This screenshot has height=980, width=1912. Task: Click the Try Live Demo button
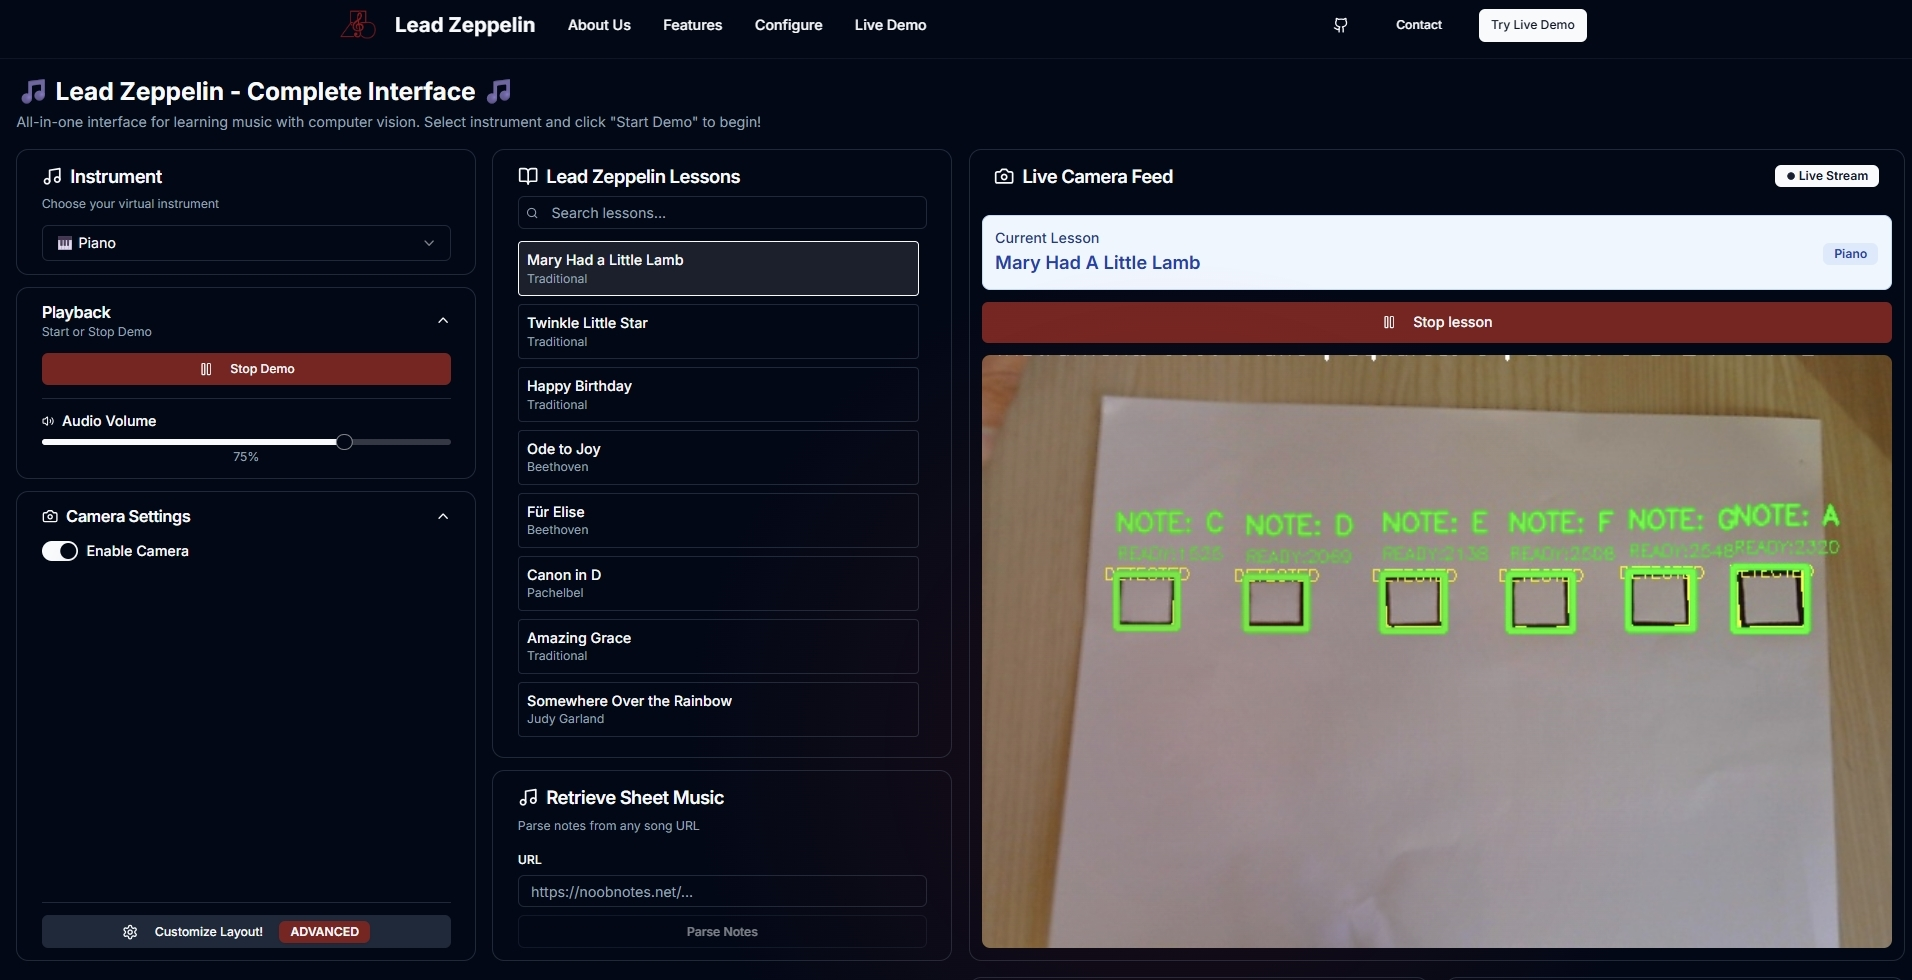[x=1532, y=25]
